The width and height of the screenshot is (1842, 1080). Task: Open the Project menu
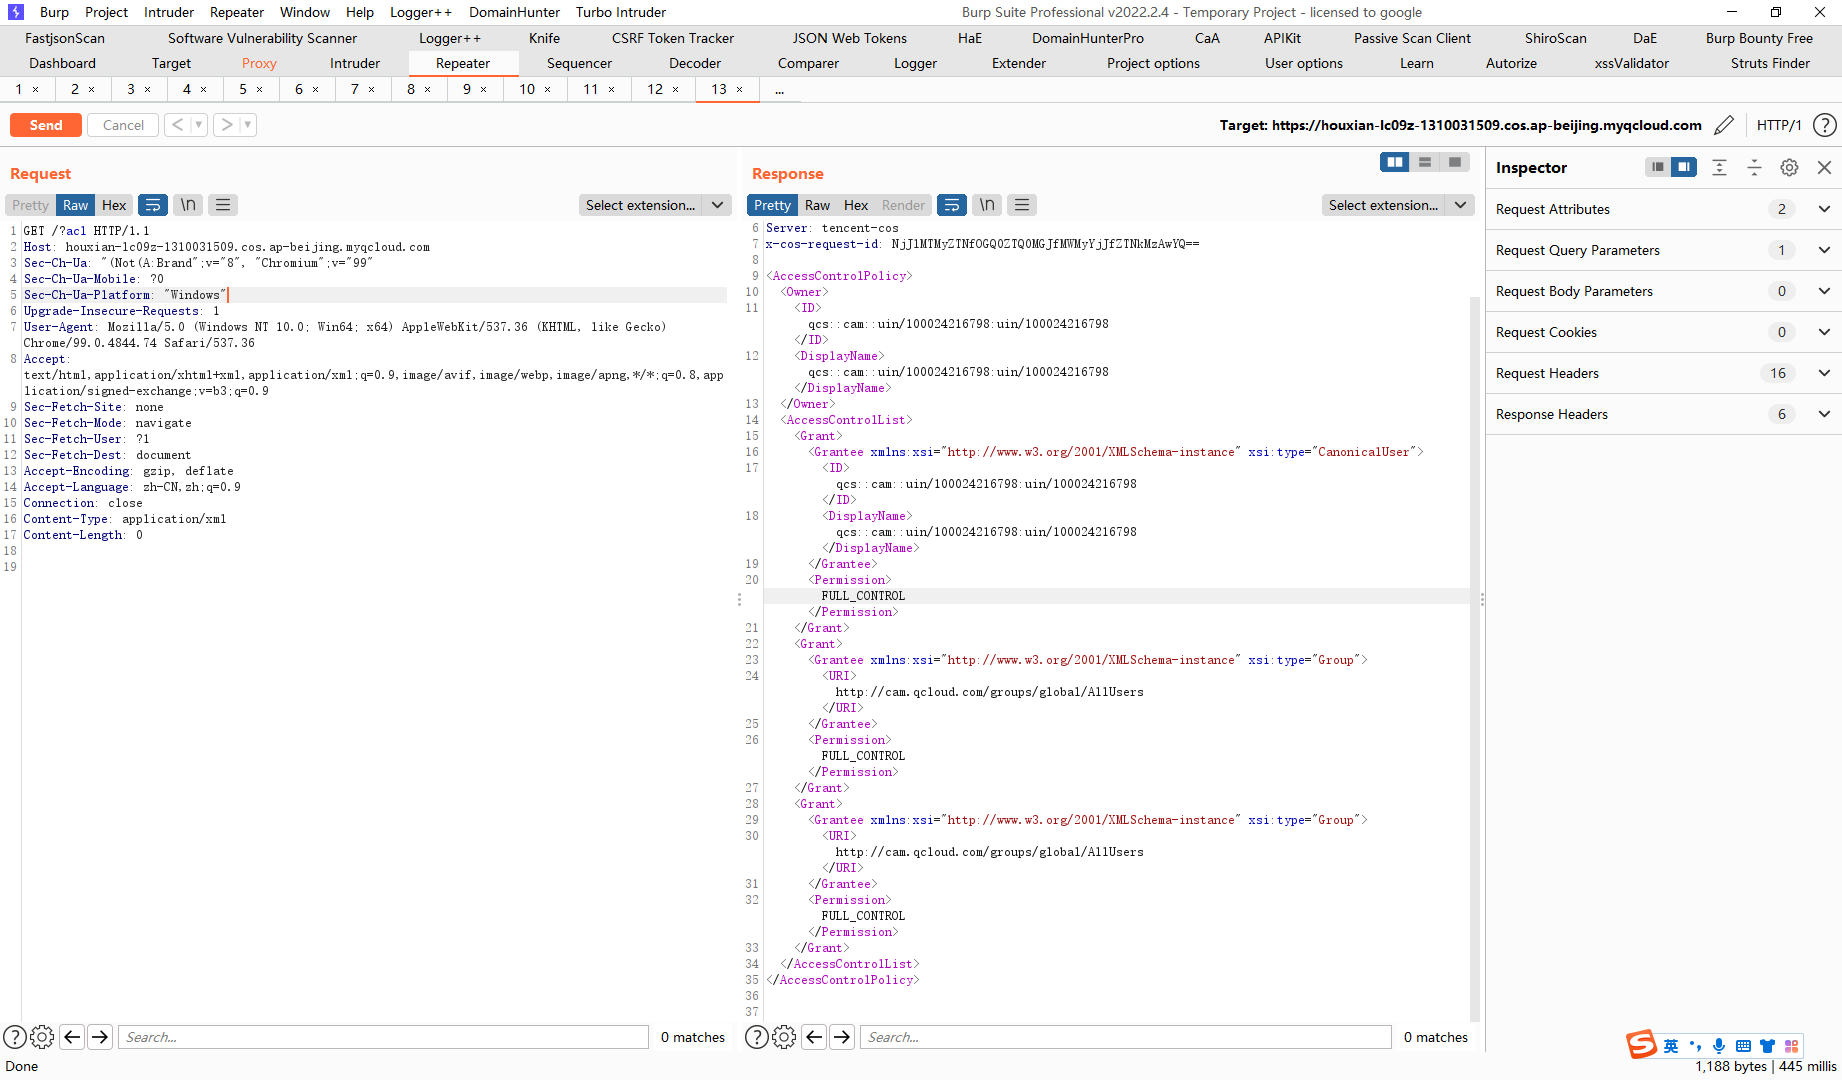(x=106, y=12)
